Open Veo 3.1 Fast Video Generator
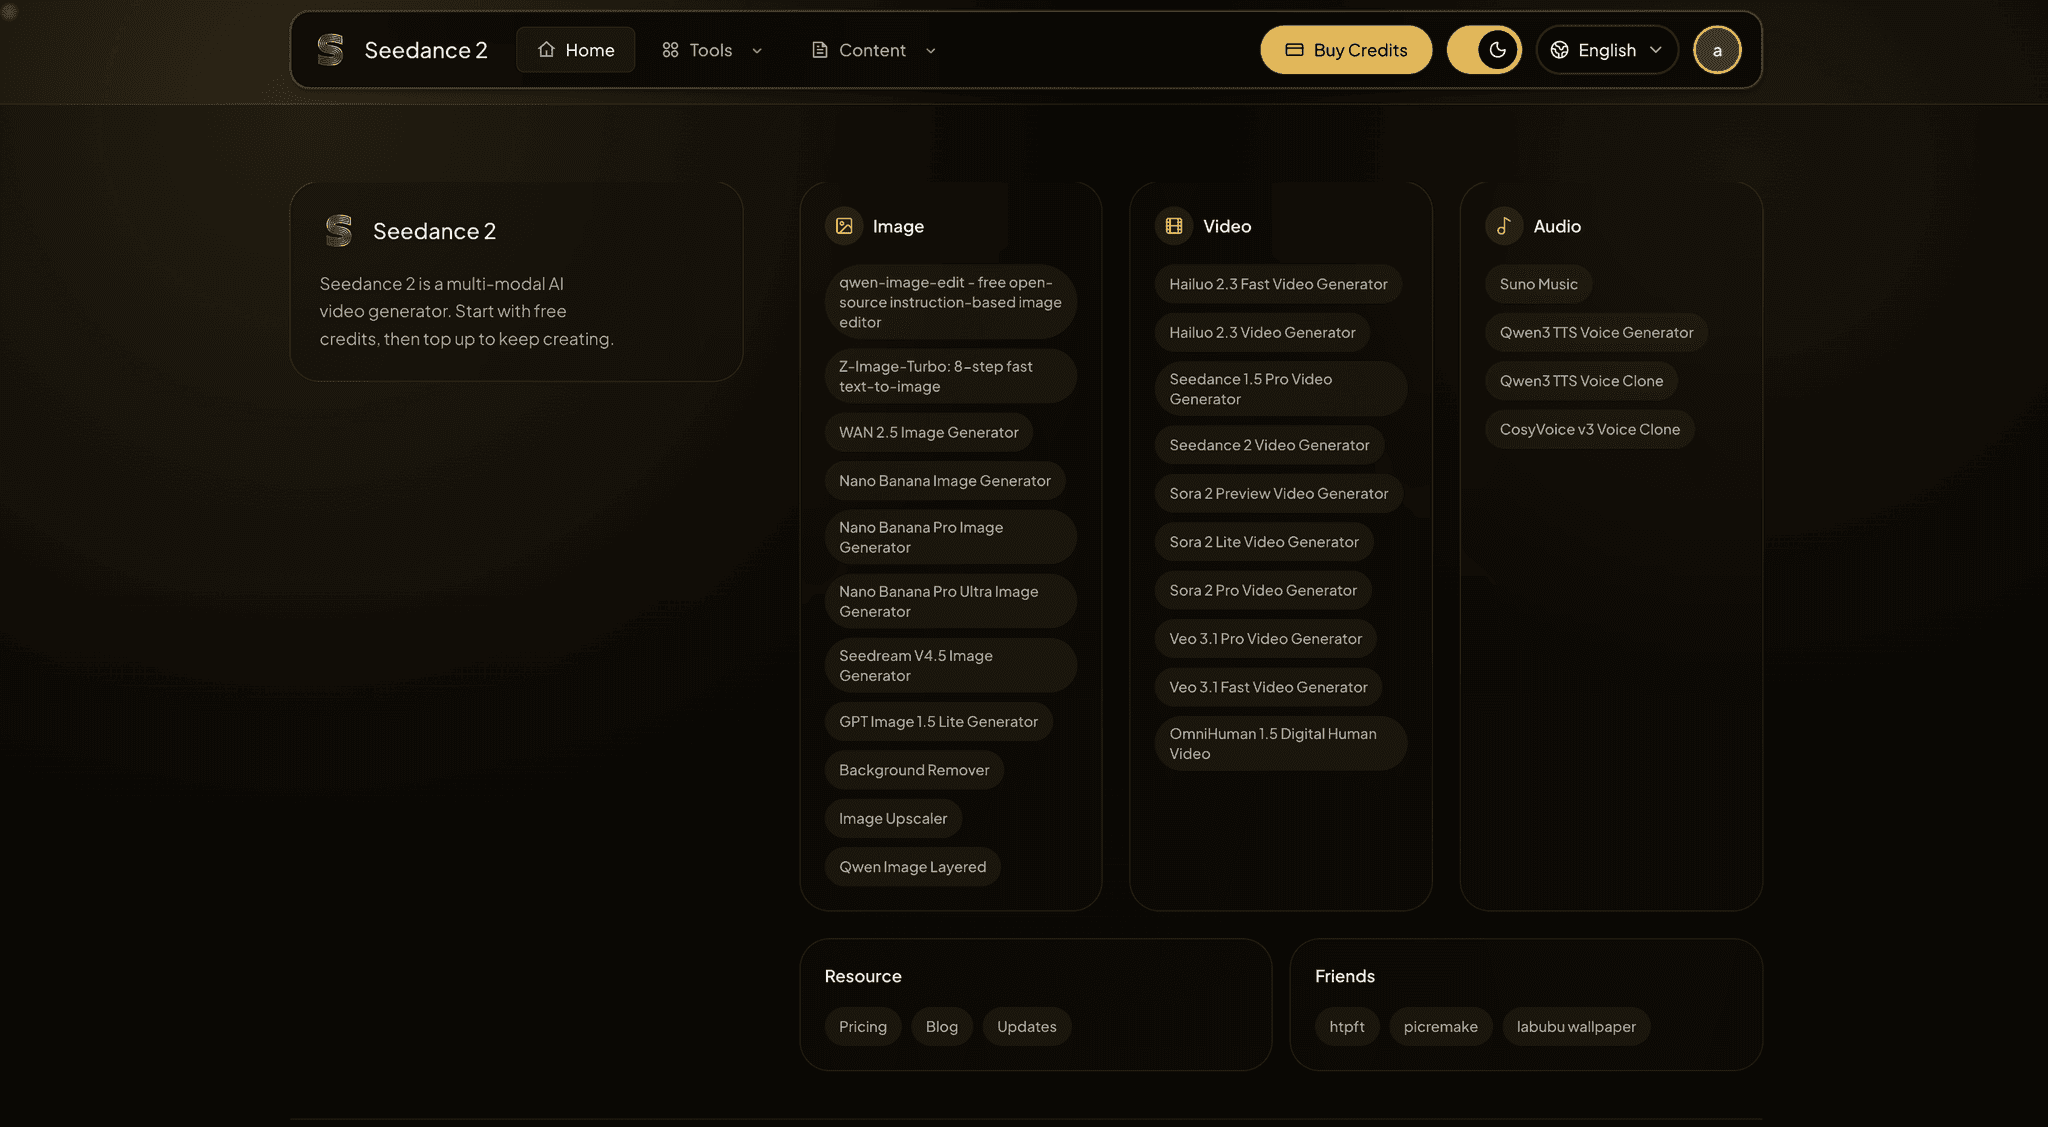 point(1269,688)
